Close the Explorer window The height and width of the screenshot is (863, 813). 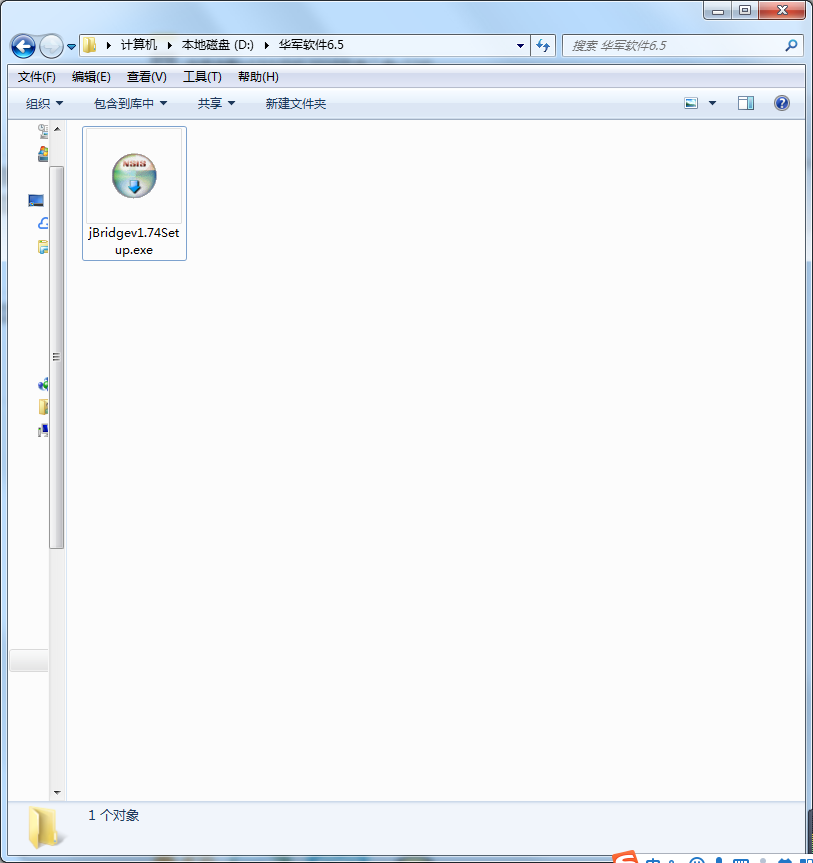click(782, 10)
